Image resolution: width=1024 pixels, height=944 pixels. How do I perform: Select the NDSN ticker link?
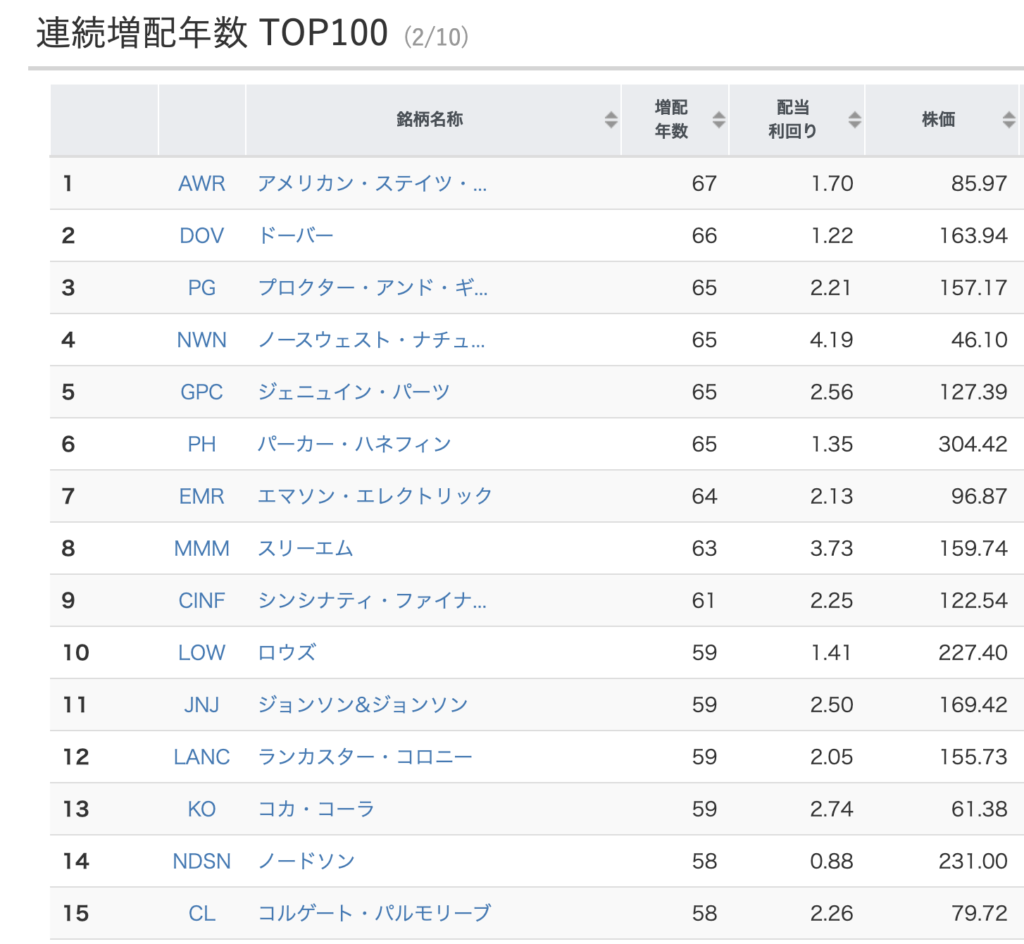[x=202, y=862]
